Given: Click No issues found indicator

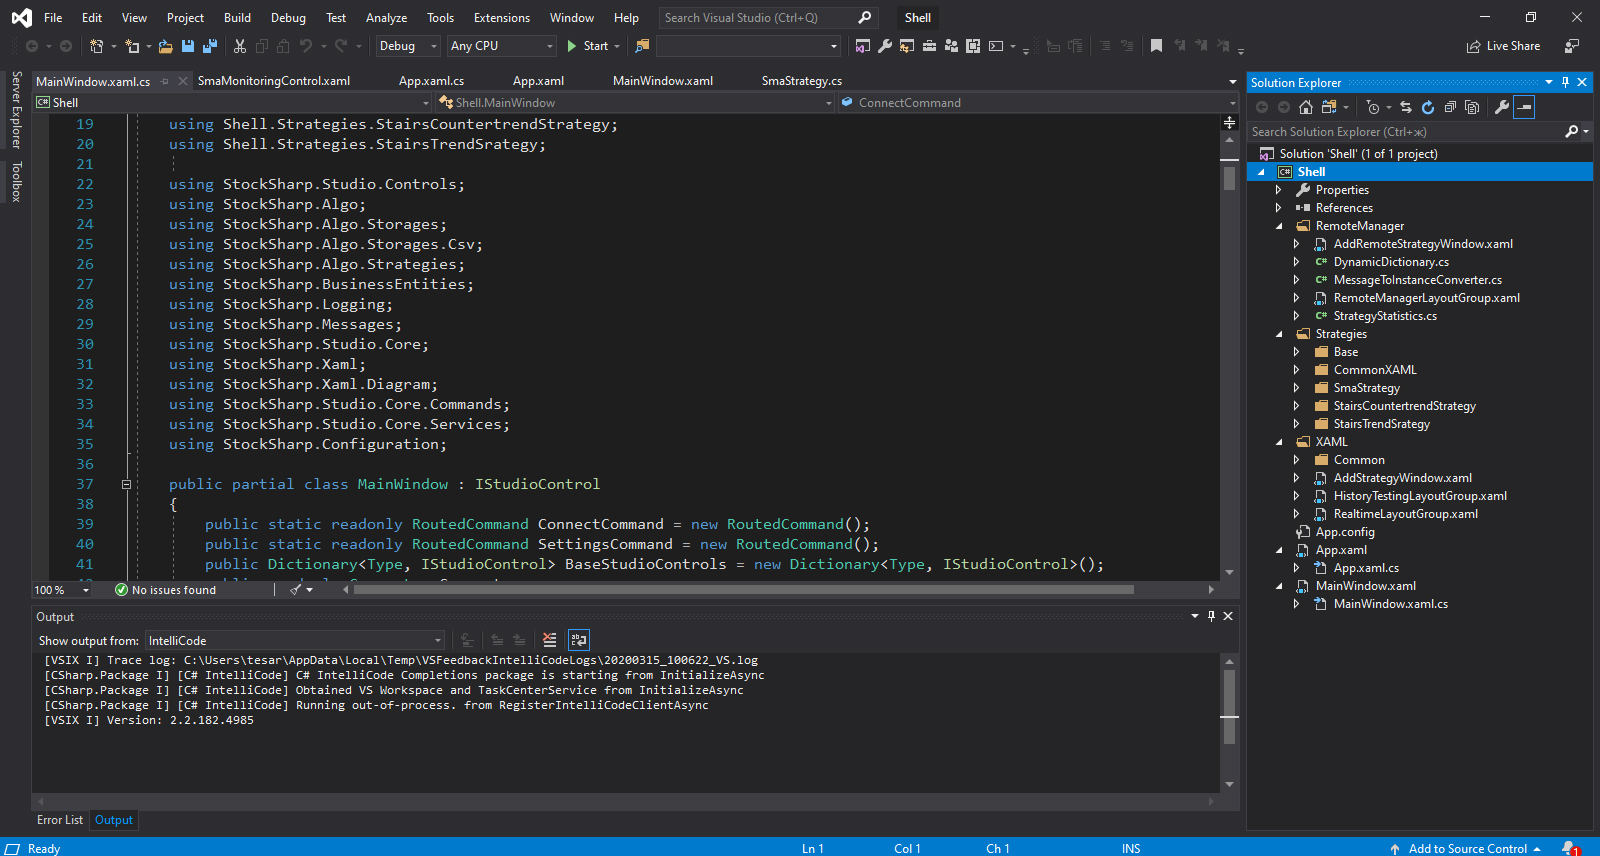Looking at the screenshot, I should click(x=165, y=590).
